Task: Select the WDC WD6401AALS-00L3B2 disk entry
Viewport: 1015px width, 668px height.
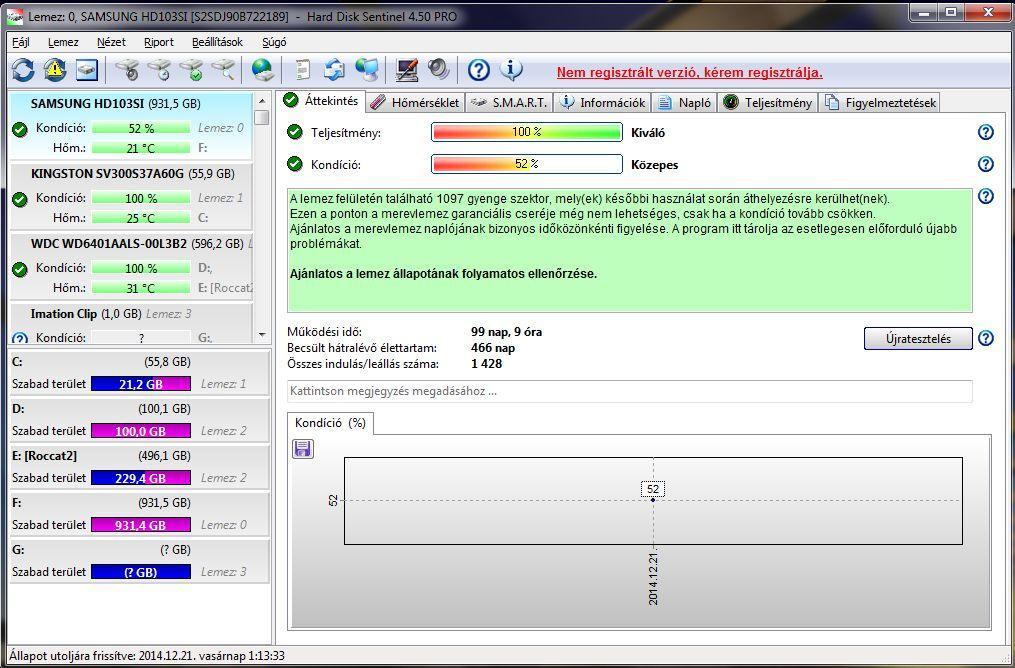Action: tap(131, 266)
